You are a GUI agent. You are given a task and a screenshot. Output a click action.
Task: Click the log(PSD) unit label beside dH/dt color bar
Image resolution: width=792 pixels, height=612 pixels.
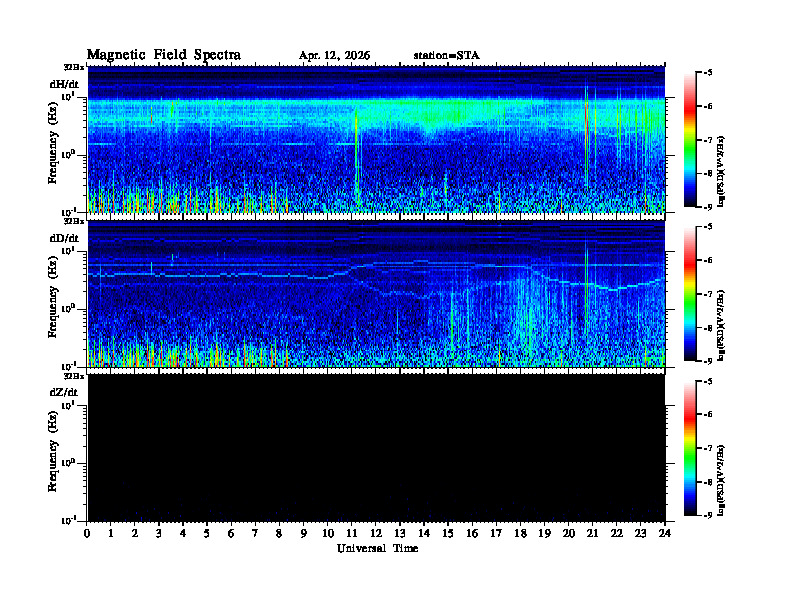tap(721, 171)
